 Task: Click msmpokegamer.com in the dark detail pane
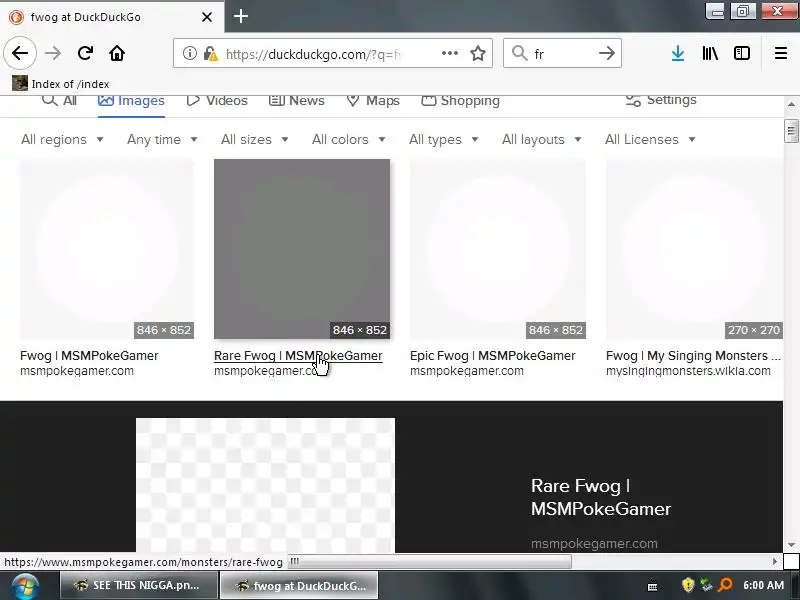(x=594, y=543)
